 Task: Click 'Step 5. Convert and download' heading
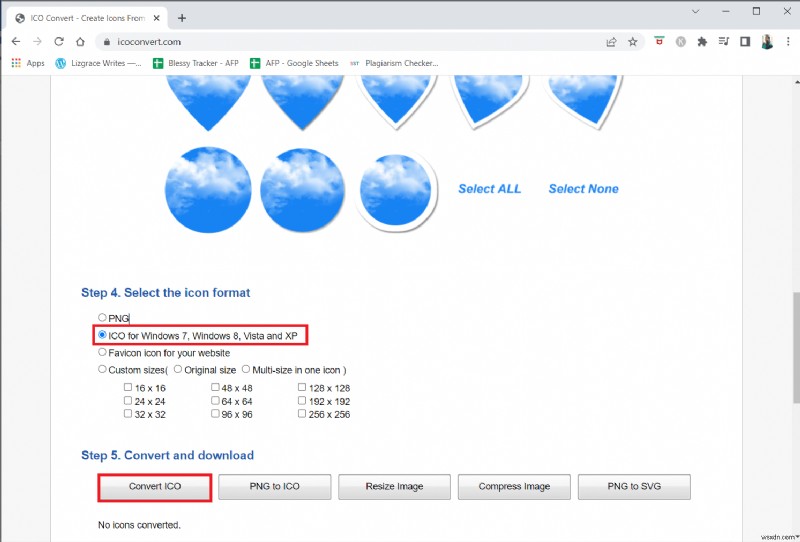tap(167, 455)
